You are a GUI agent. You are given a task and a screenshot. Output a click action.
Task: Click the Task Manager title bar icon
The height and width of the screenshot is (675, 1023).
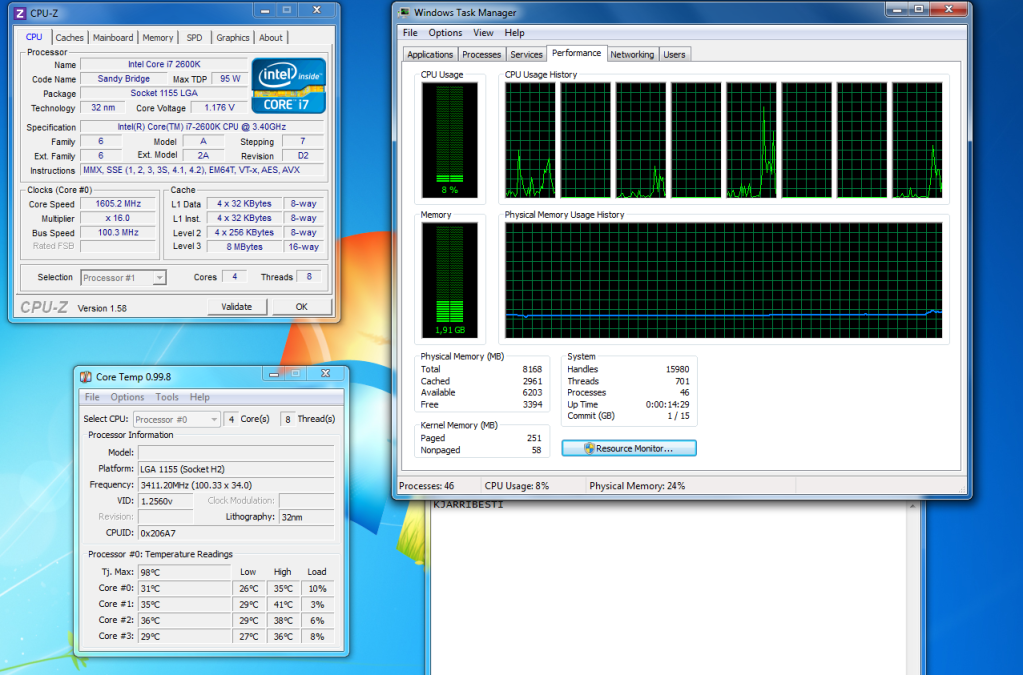(404, 12)
